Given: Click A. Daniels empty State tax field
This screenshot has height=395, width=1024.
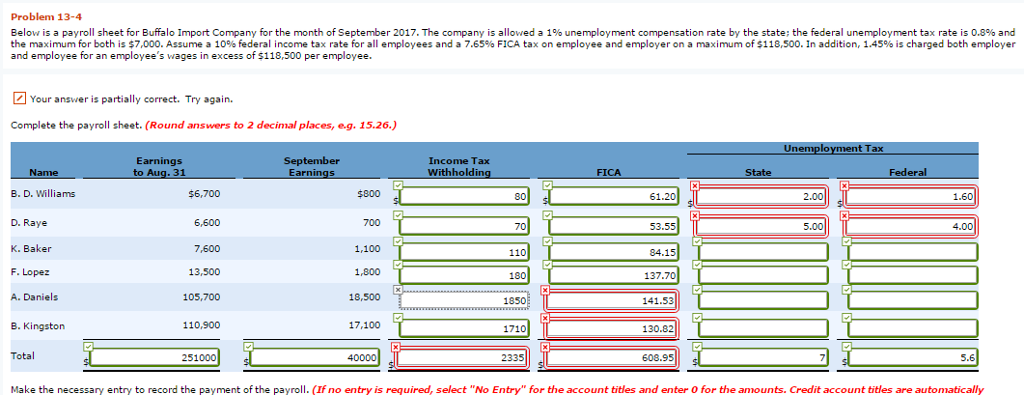Looking at the screenshot, I should (x=763, y=300).
